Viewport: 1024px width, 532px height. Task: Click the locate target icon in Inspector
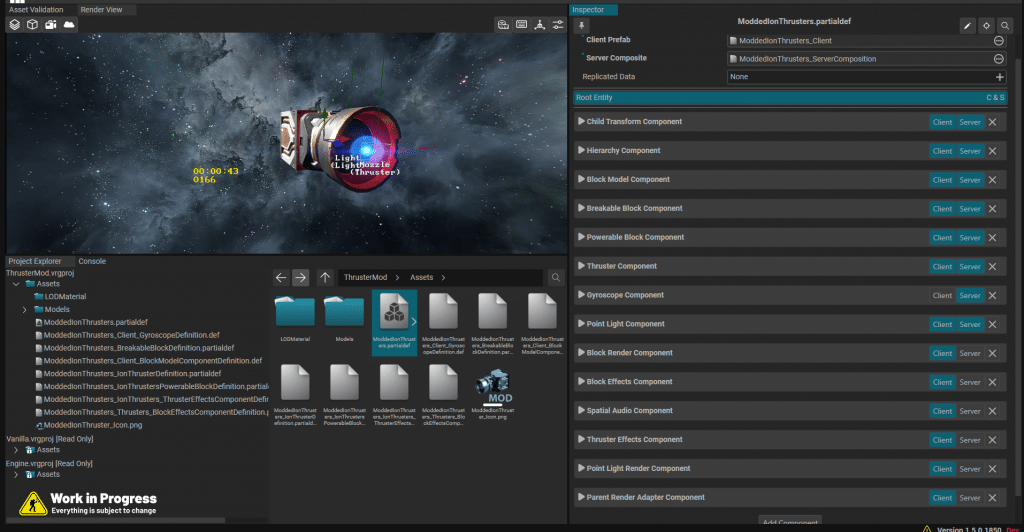tap(985, 25)
